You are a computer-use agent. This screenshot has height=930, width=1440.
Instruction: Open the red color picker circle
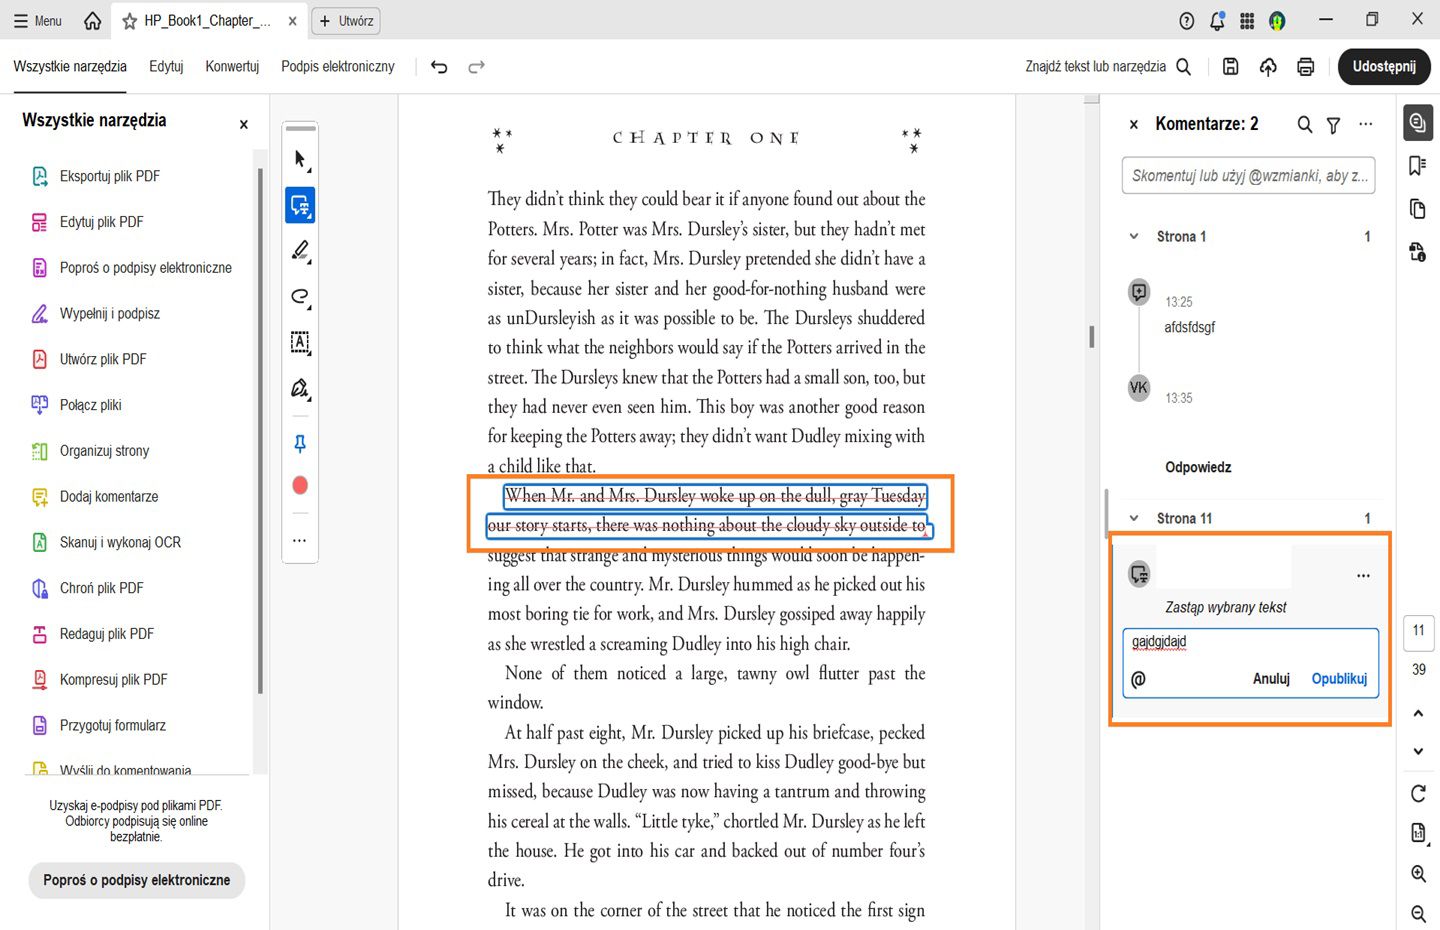[x=300, y=486]
